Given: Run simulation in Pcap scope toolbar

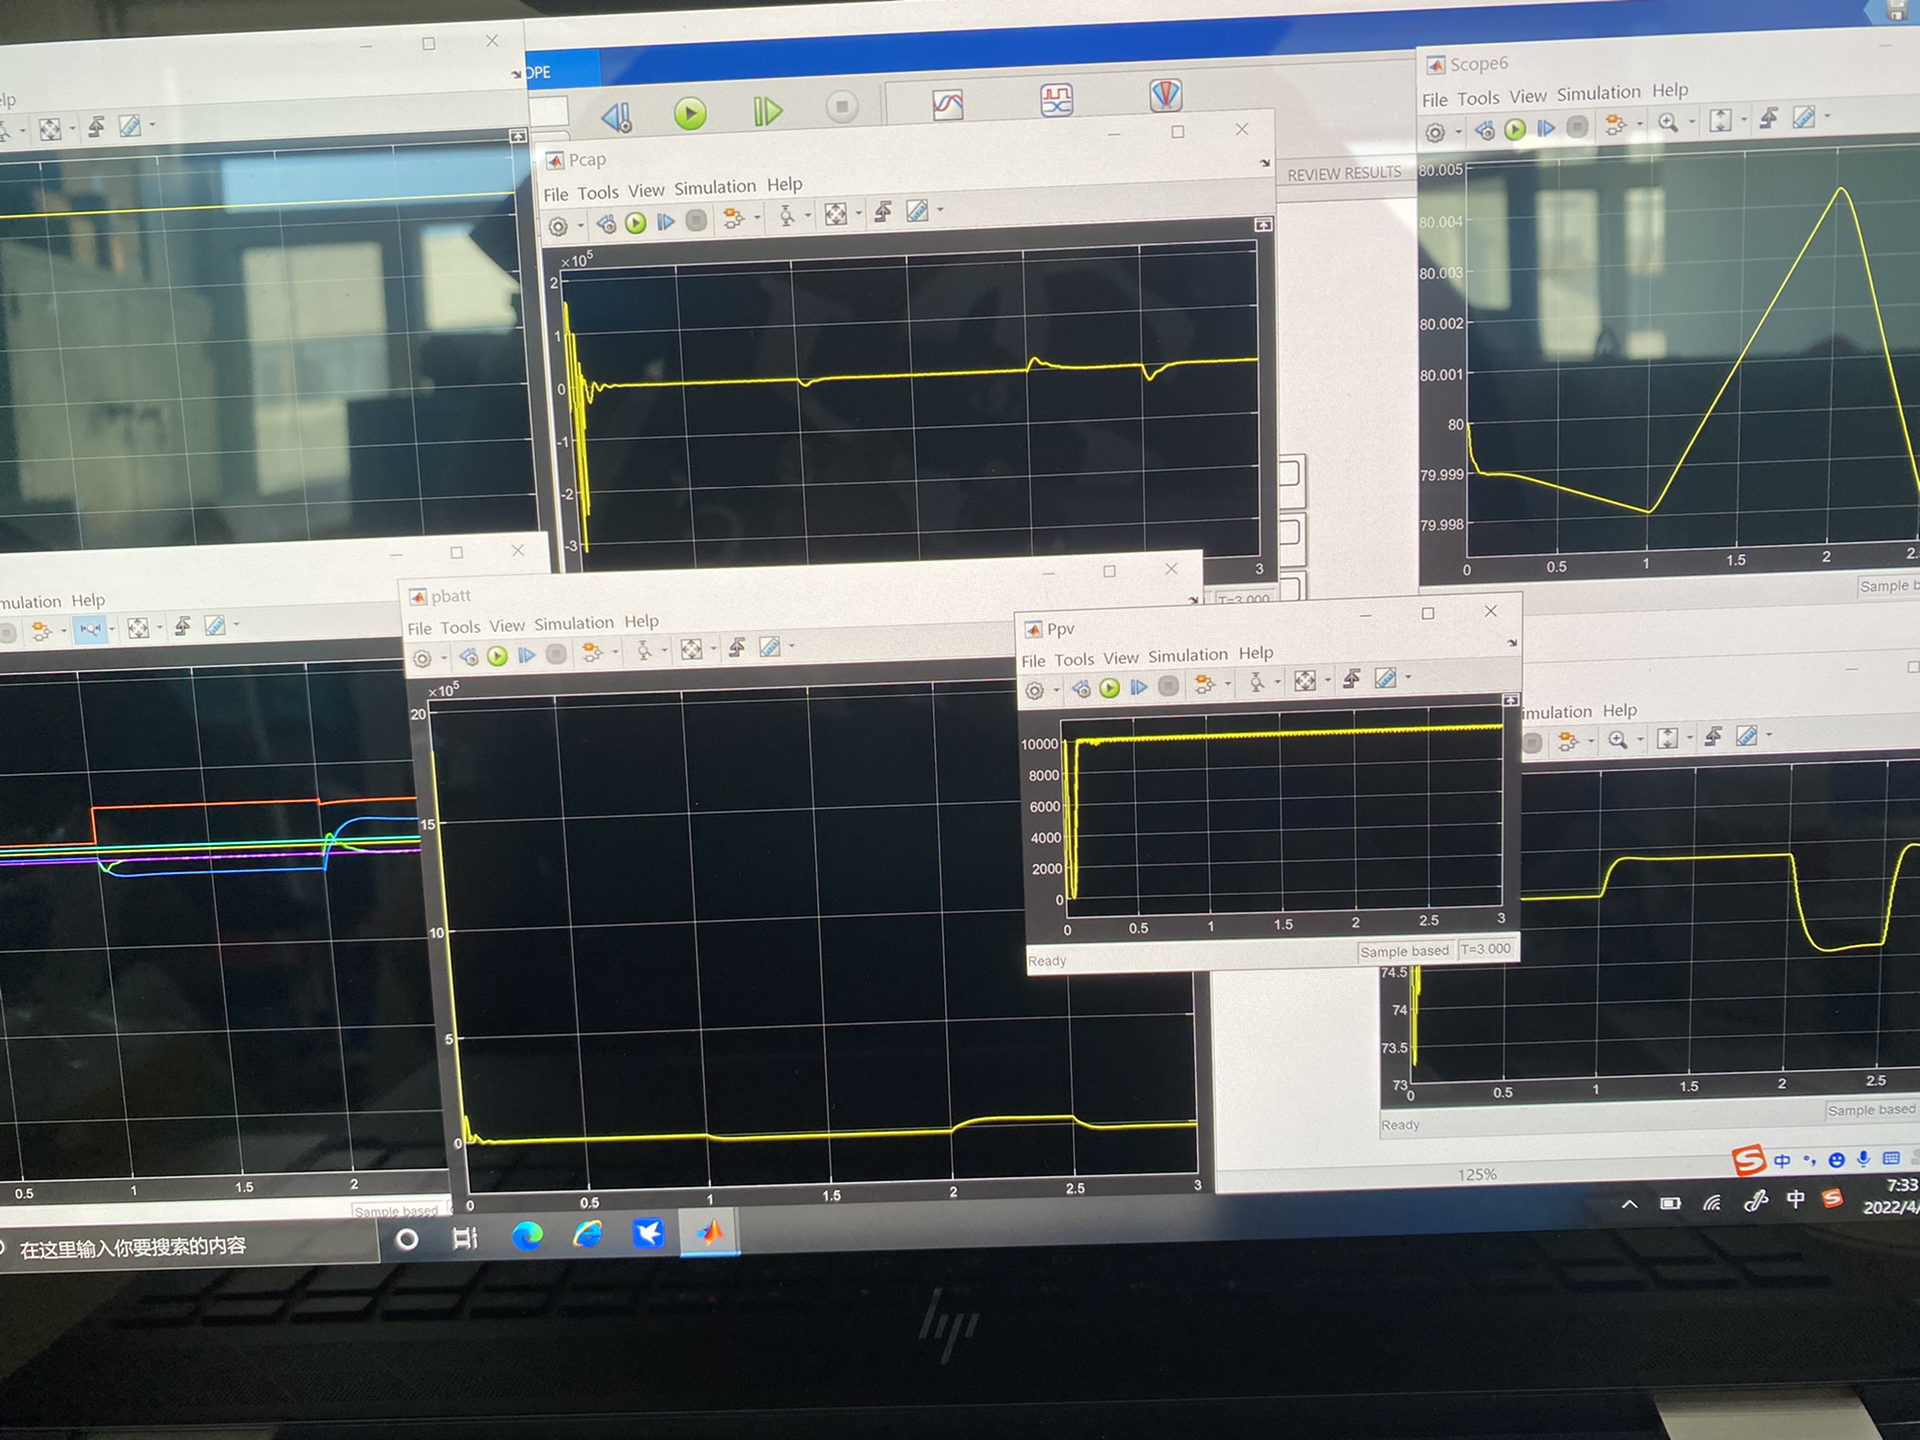Looking at the screenshot, I should tap(636, 223).
